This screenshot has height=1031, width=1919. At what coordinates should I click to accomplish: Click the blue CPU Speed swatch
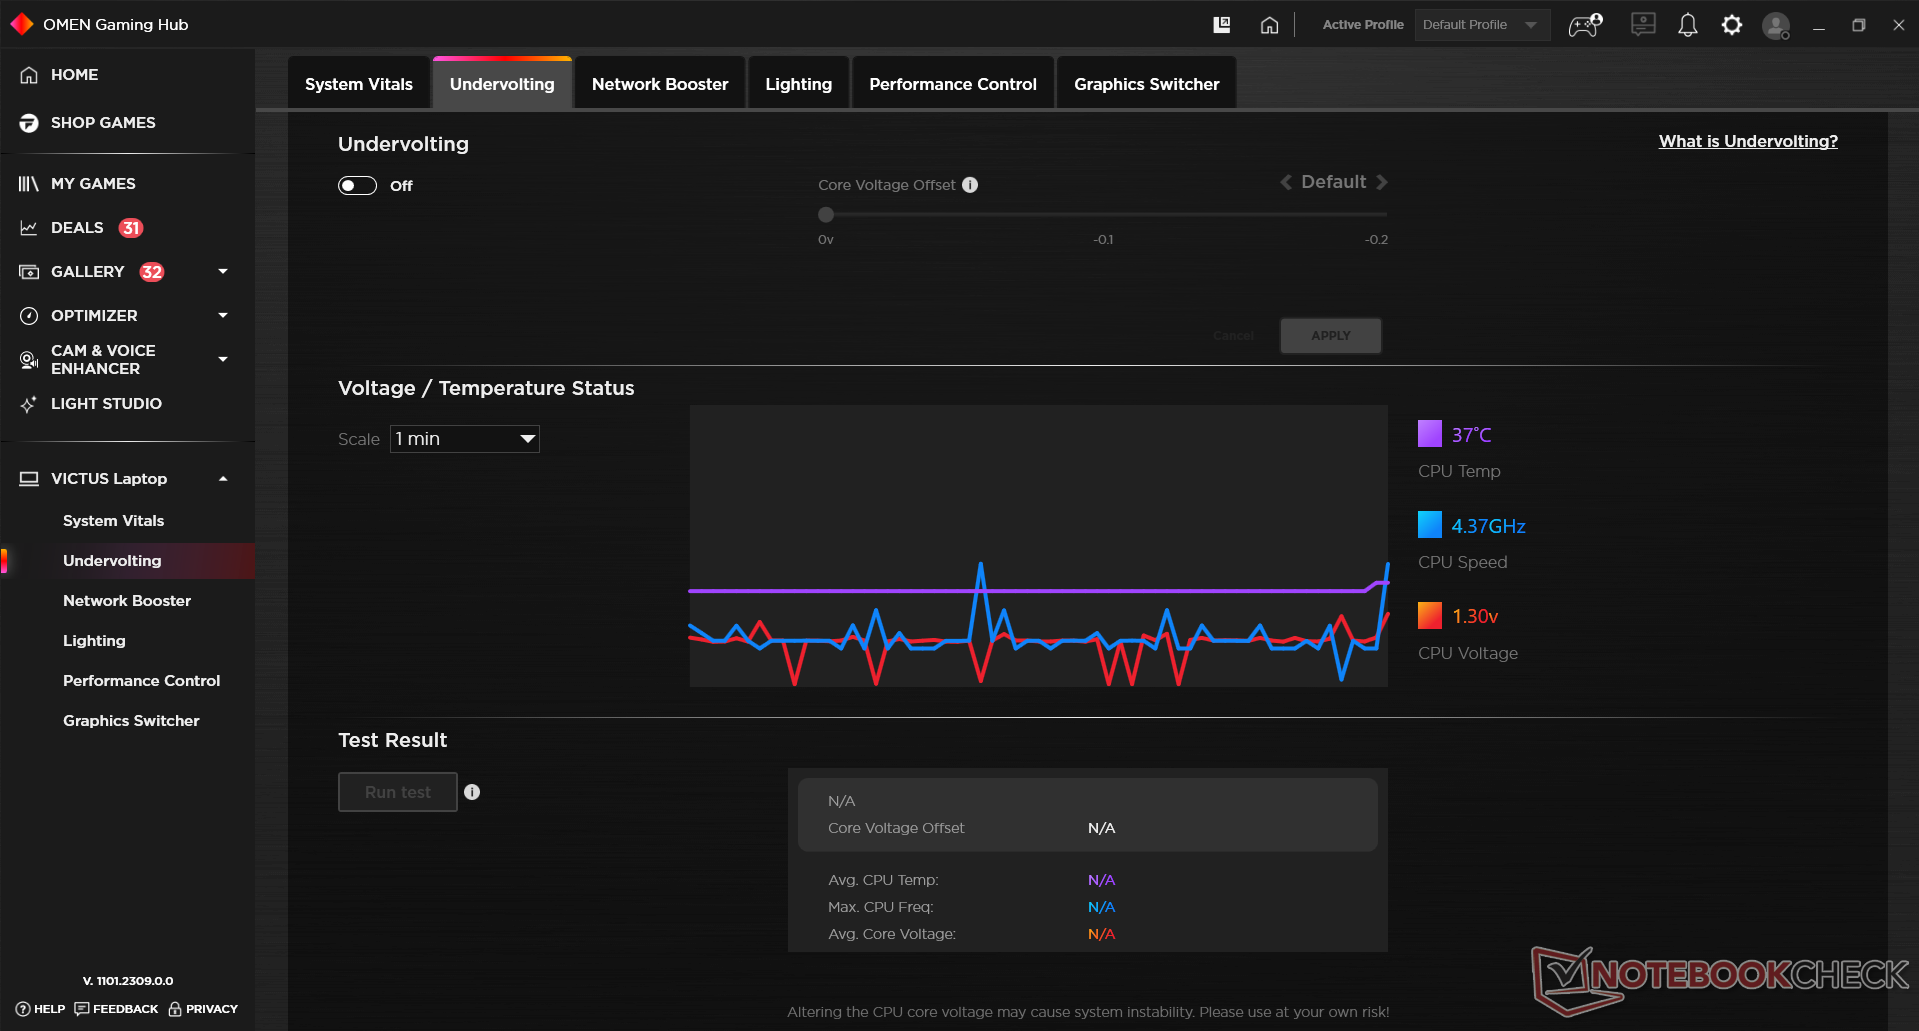[x=1430, y=525]
